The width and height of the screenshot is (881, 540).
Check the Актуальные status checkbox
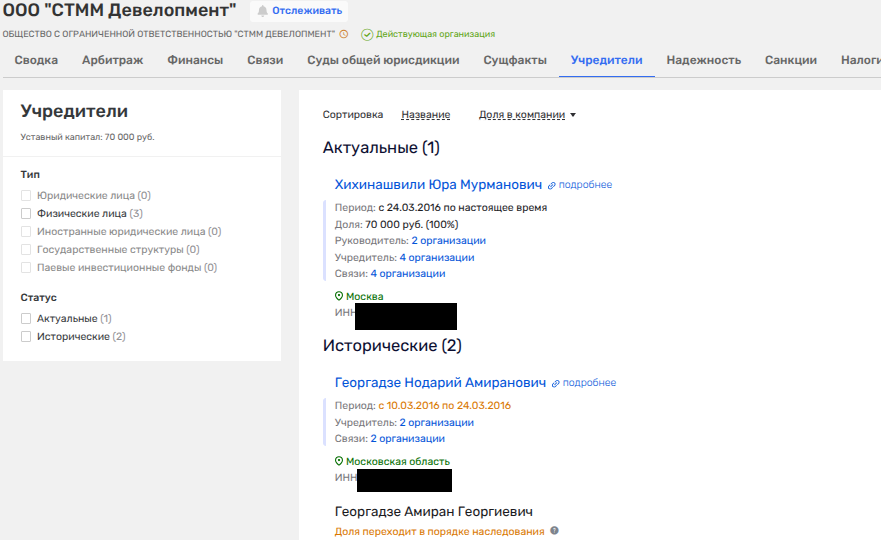(x=27, y=319)
